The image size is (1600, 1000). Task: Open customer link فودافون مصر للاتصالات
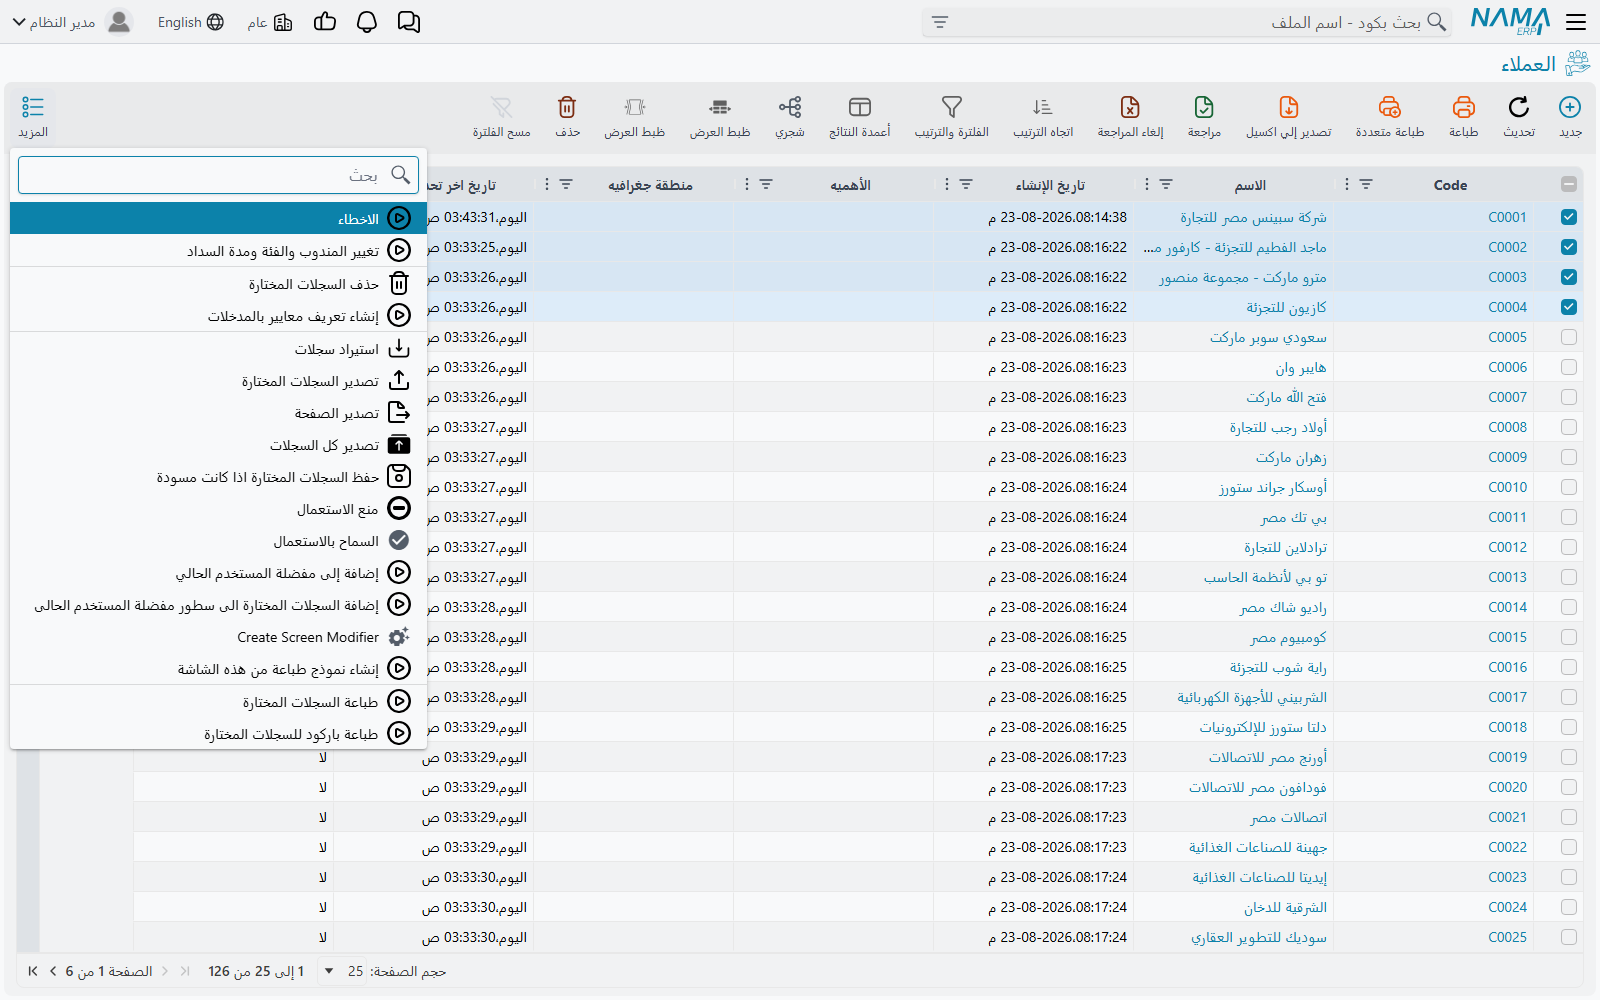pos(1258,787)
